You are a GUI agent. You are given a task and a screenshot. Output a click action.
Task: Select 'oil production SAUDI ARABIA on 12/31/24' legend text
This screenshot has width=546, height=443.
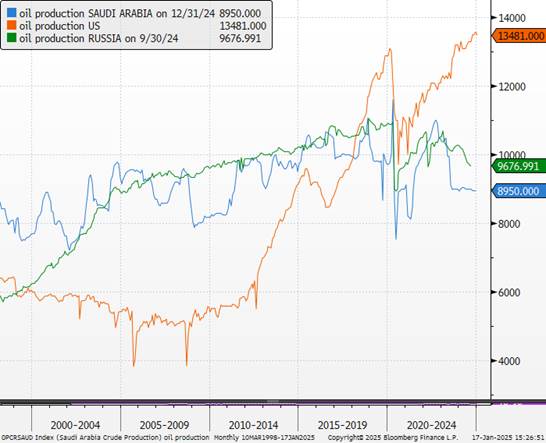click(x=117, y=14)
